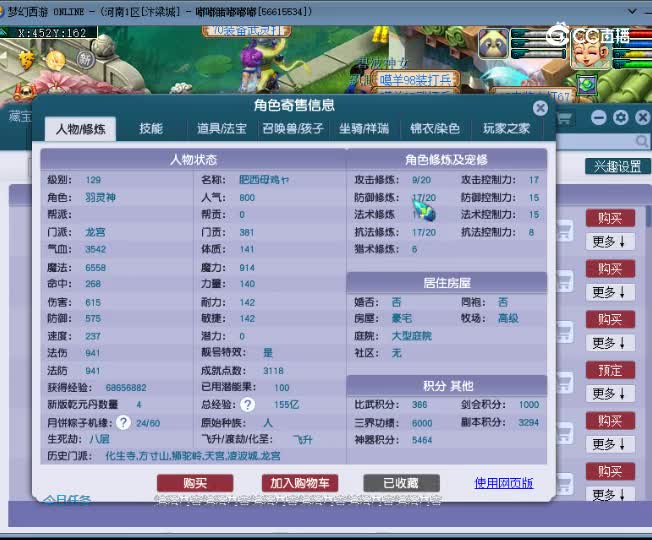The image size is (652, 540).
Task: Open the settings gear in the back window
Action: (620, 118)
